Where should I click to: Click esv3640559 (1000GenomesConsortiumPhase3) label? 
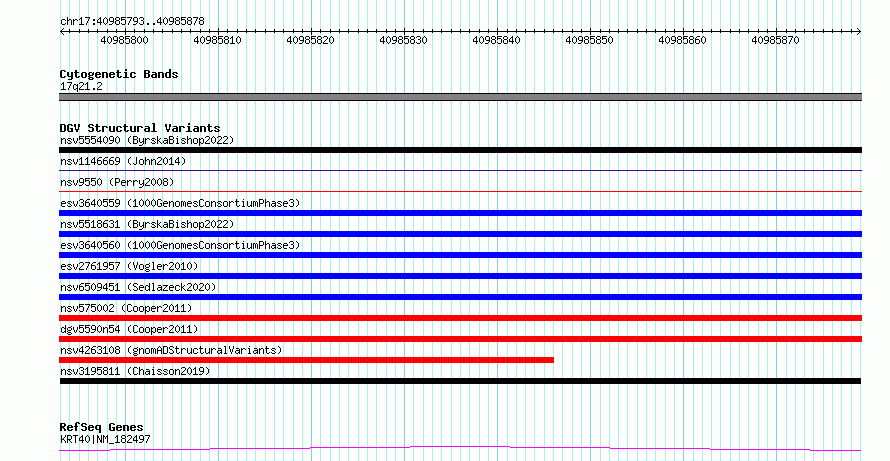[x=180, y=203]
